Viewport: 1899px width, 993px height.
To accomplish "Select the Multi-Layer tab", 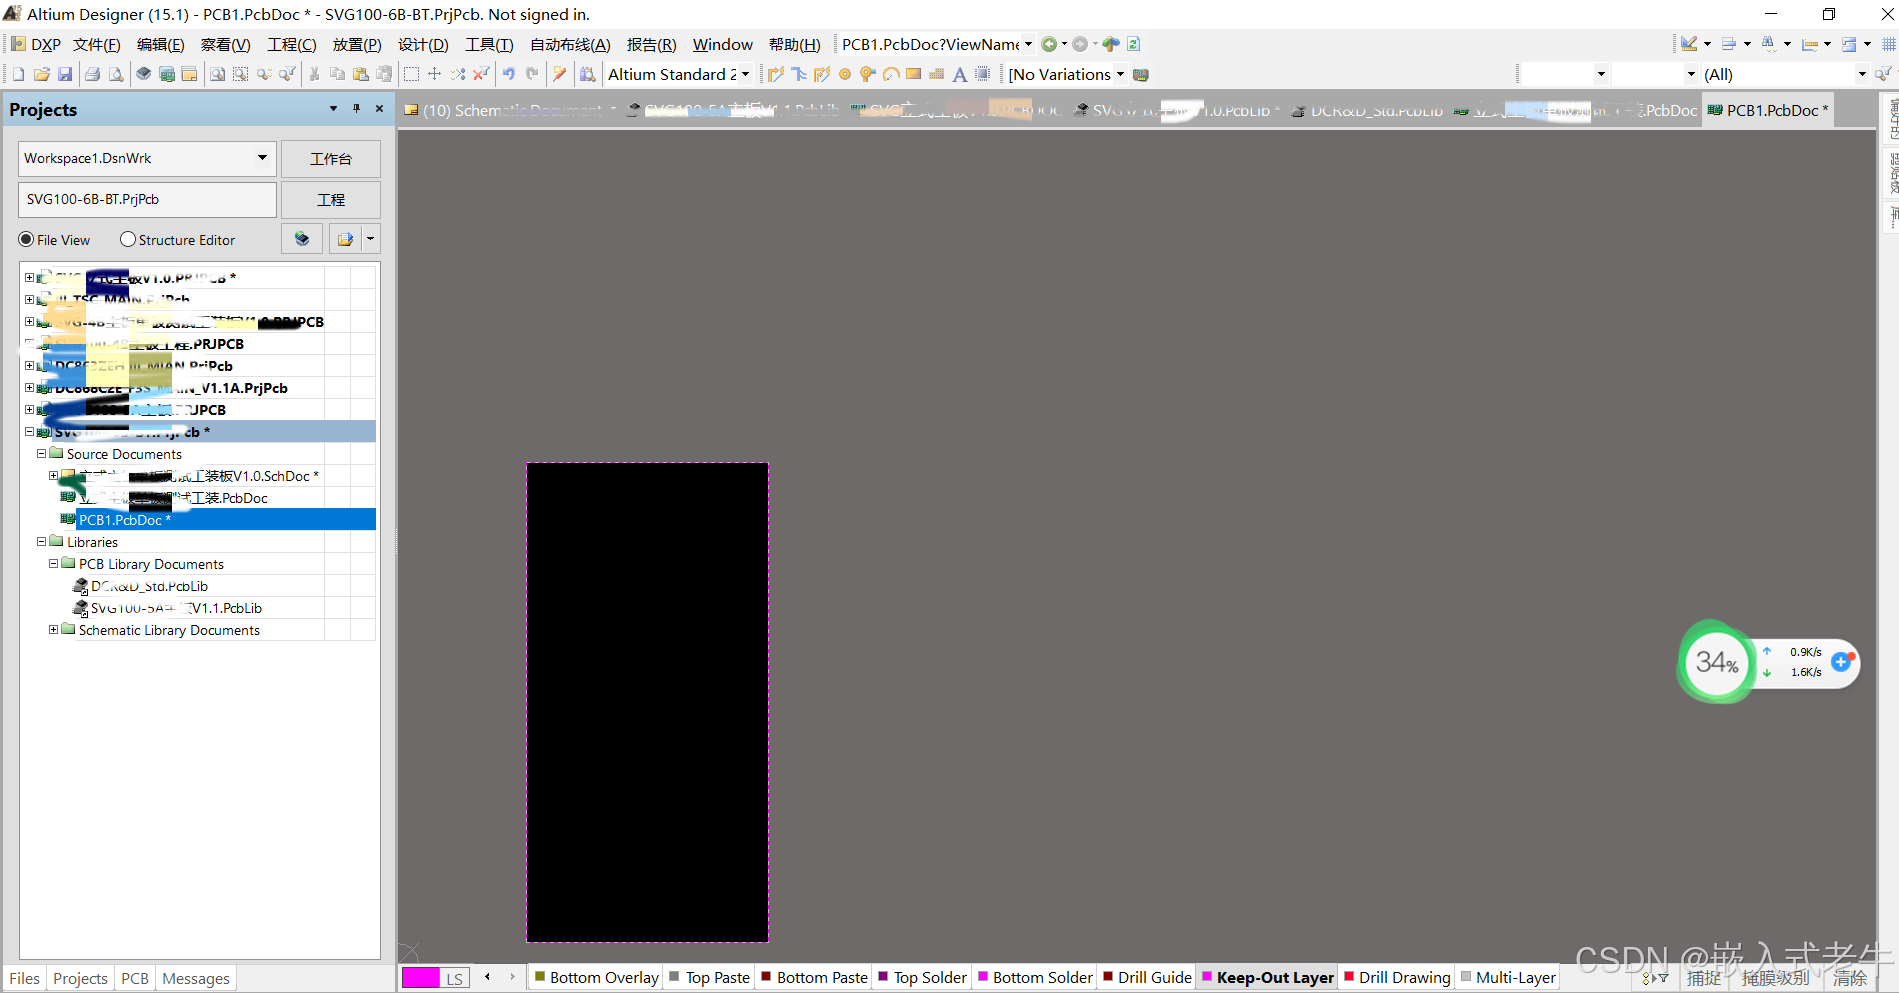I will (x=1508, y=977).
